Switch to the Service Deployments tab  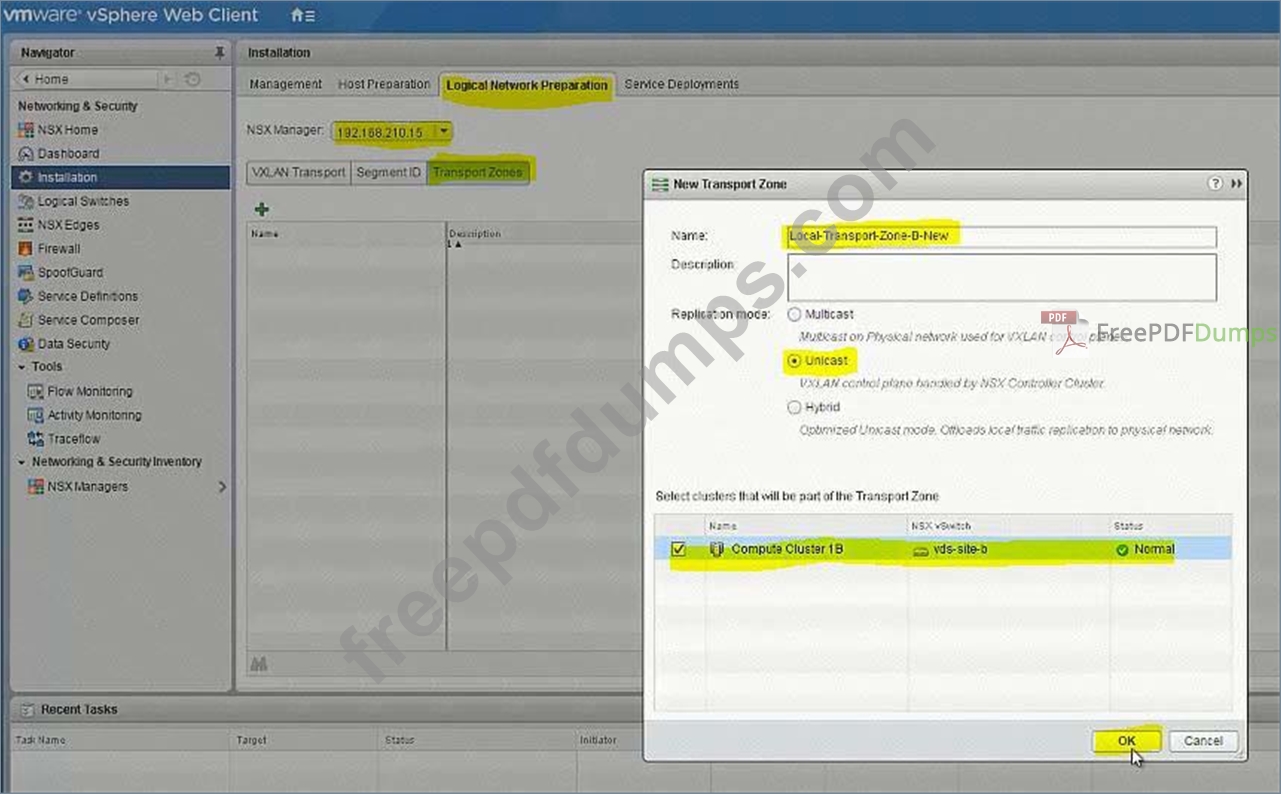tap(681, 84)
